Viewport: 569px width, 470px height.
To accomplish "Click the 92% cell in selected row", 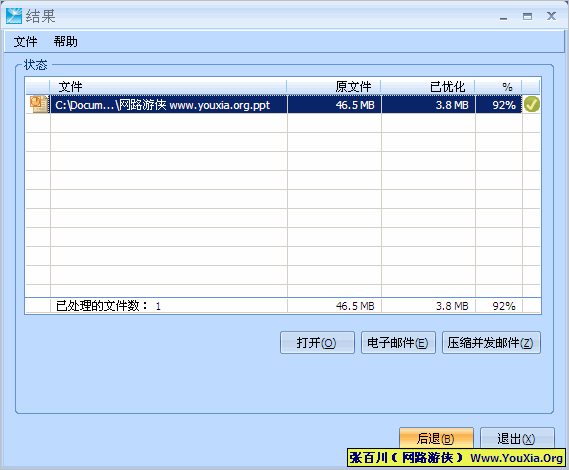I will click(x=499, y=105).
